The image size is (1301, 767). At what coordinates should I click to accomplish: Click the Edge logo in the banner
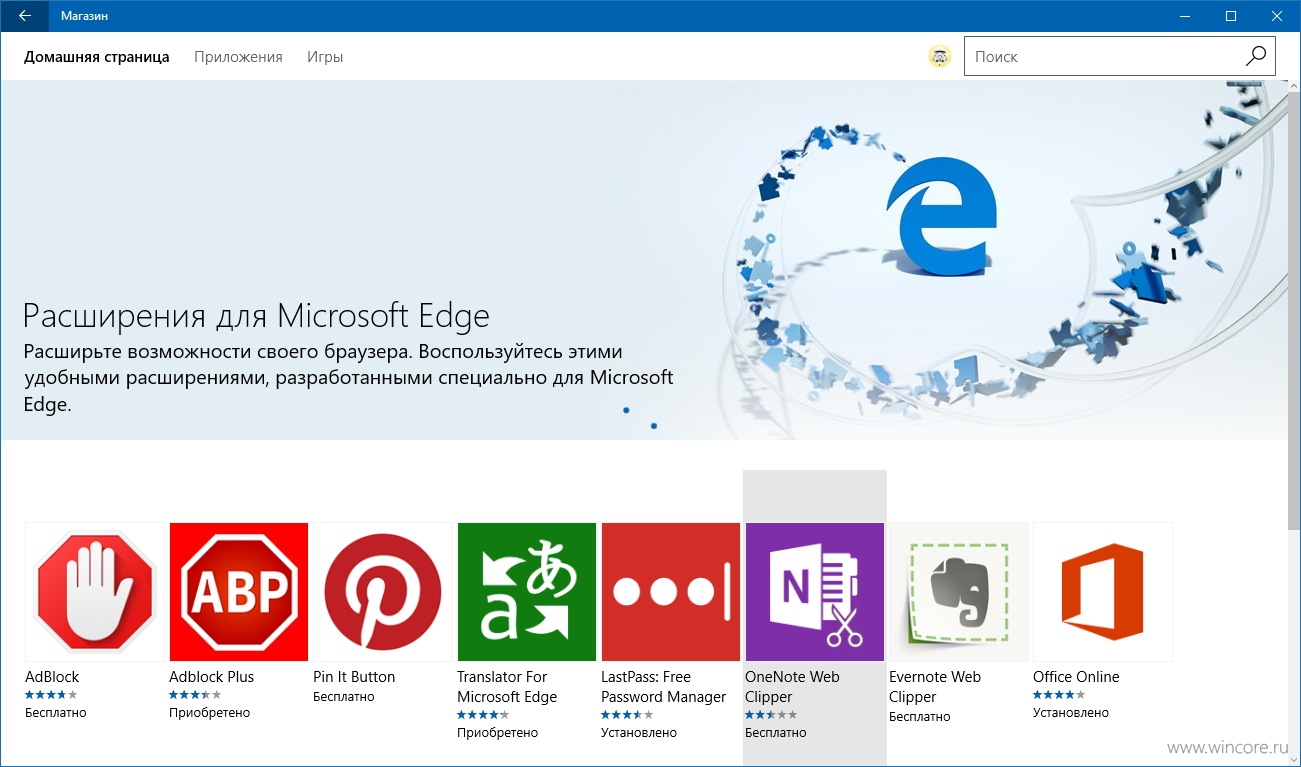(x=941, y=218)
